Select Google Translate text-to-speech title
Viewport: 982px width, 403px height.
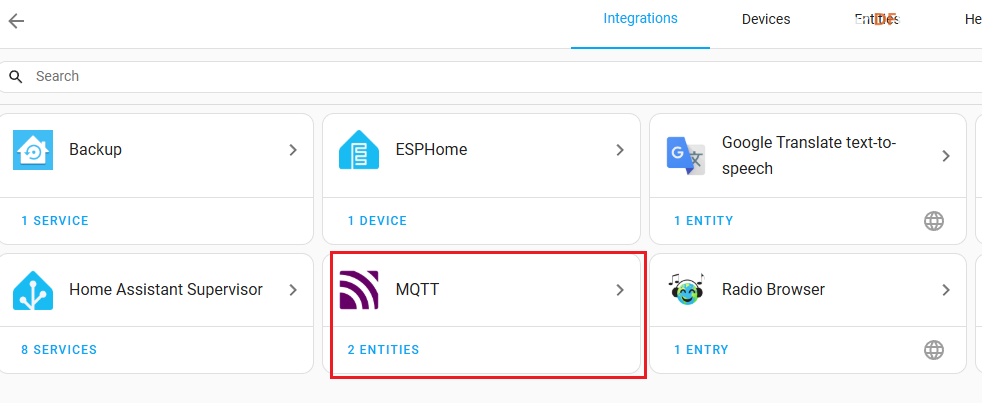click(x=810, y=155)
